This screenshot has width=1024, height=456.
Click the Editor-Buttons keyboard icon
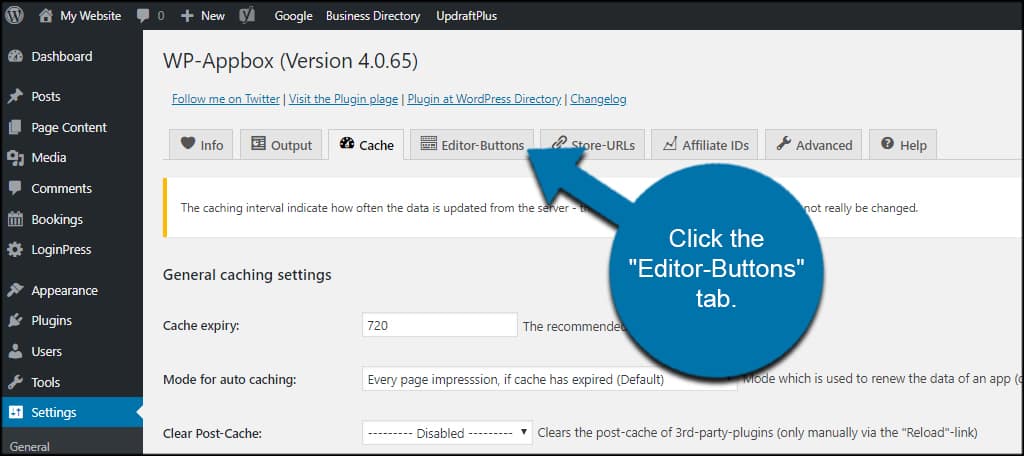click(x=428, y=144)
